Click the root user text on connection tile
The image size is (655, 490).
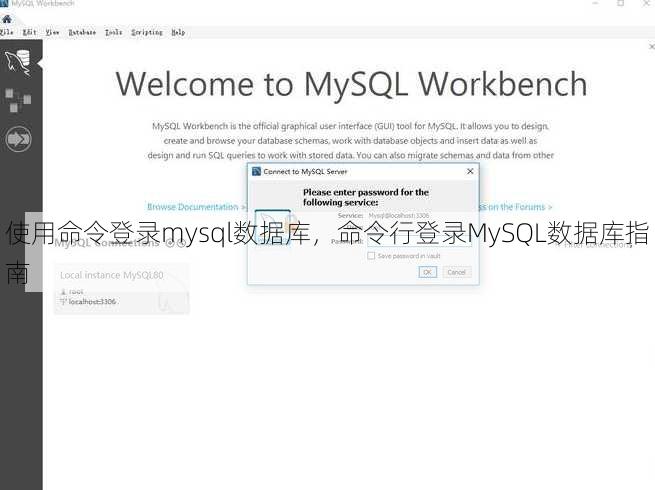[x=76, y=292]
